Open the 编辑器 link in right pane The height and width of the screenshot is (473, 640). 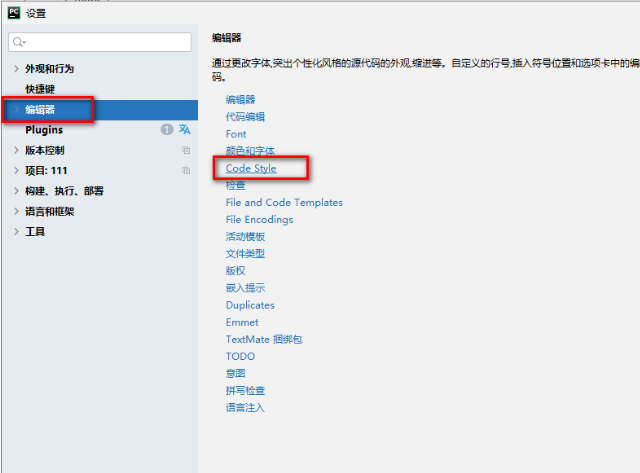coord(240,100)
